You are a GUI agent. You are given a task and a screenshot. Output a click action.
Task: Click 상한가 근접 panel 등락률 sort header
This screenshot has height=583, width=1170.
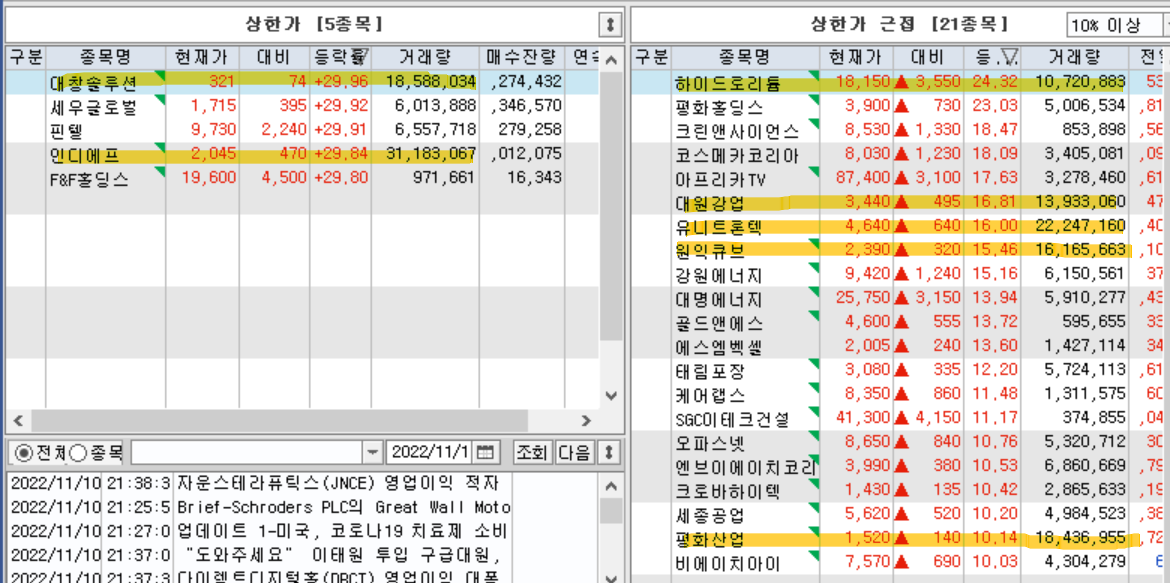[992, 57]
